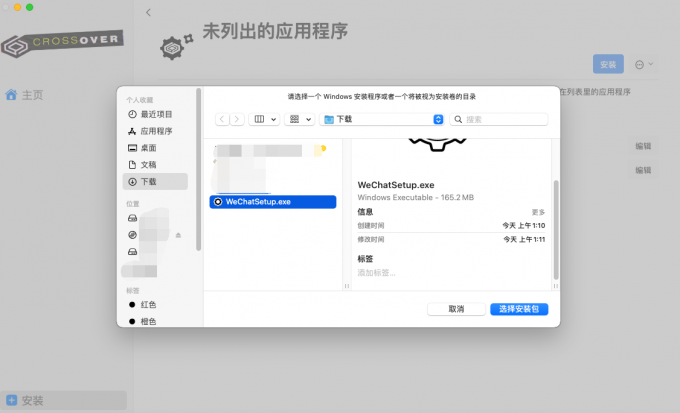The width and height of the screenshot is (680, 413).
Task: Click the green zoom window button
Action: pyautogui.click(x=29, y=7)
